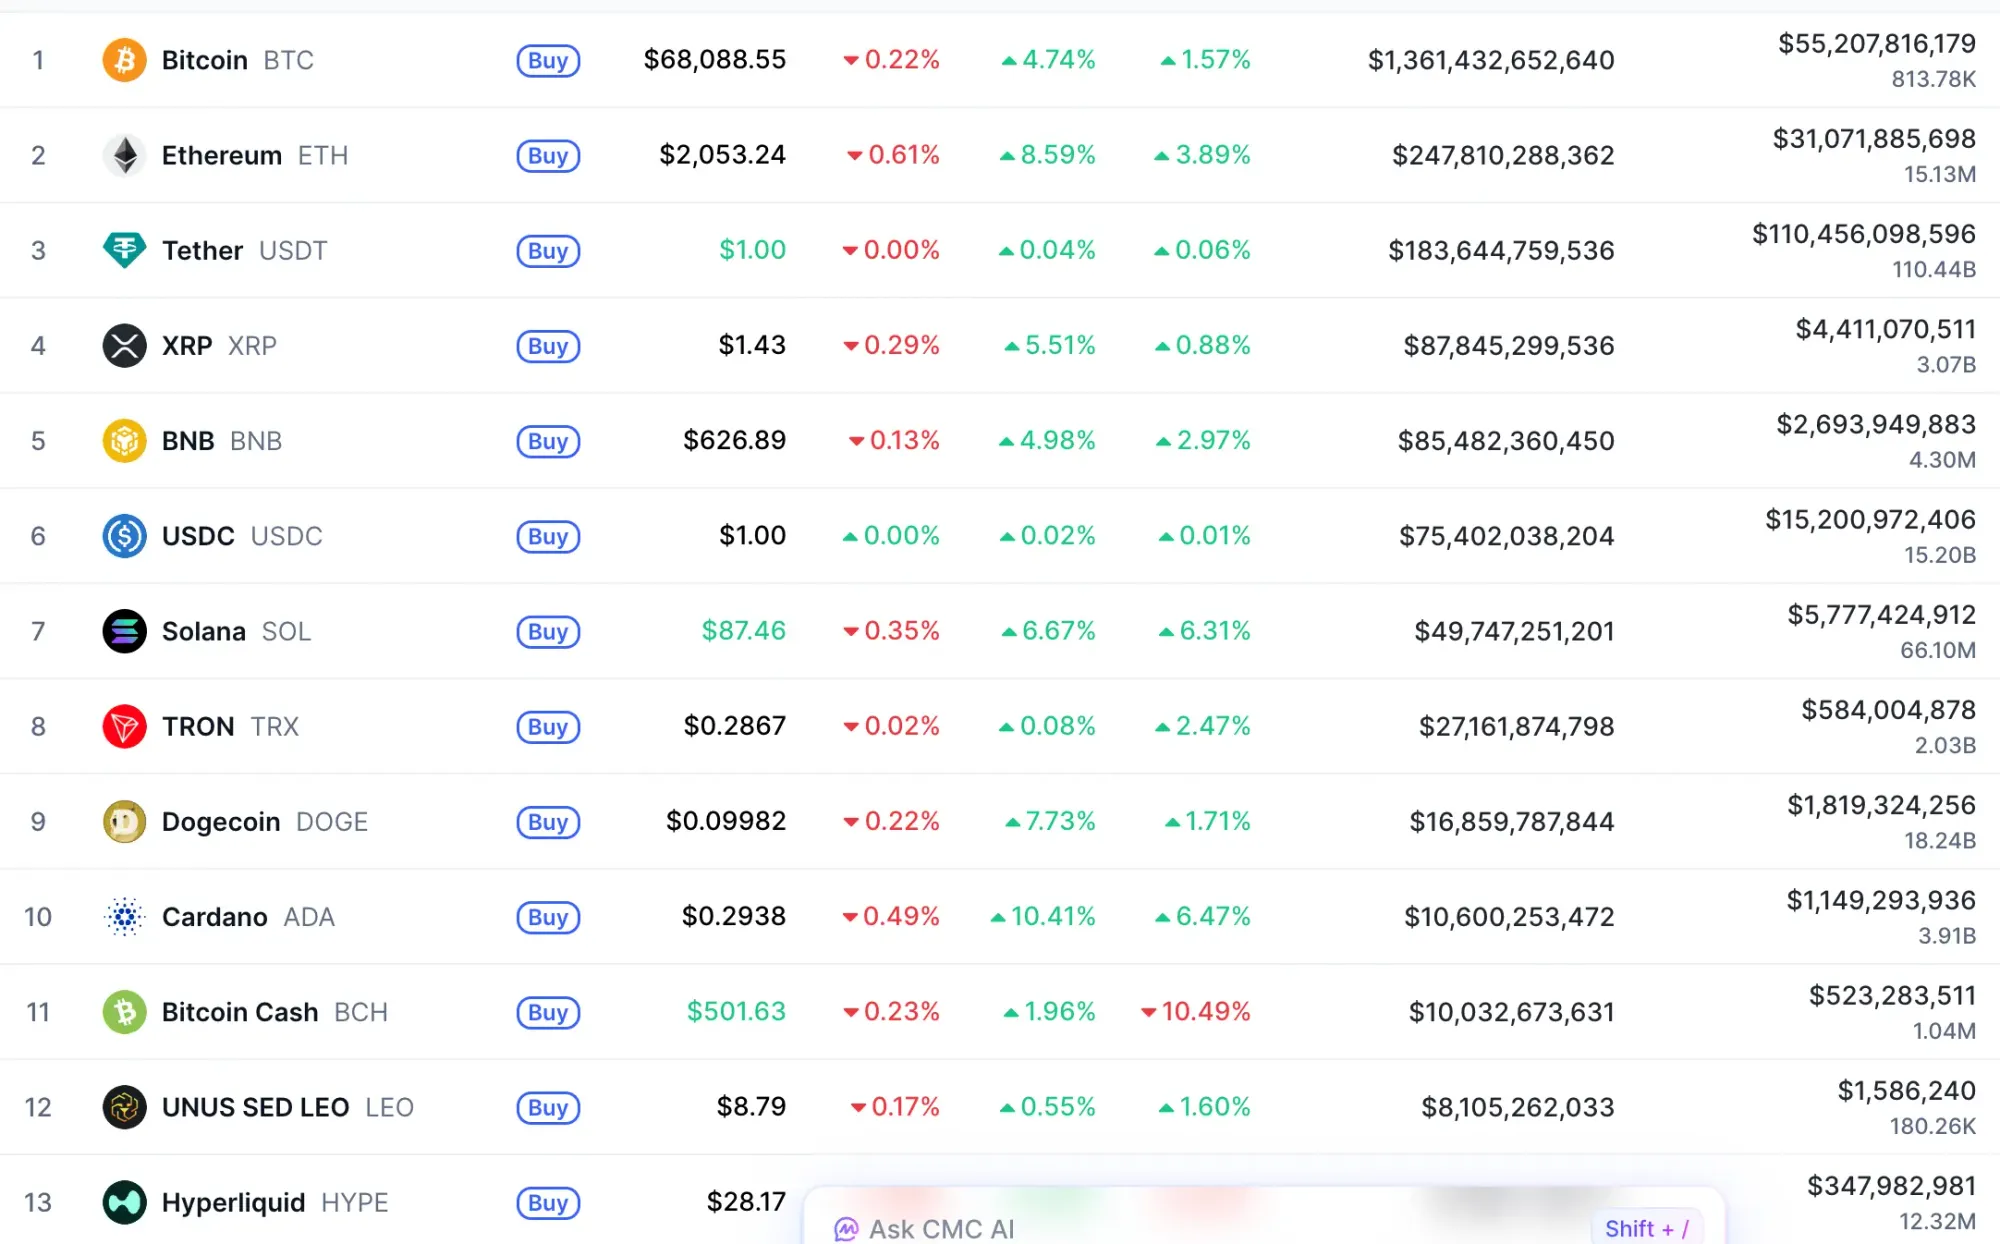Click the Shift + / shortcut badge

(1646, 1229)
